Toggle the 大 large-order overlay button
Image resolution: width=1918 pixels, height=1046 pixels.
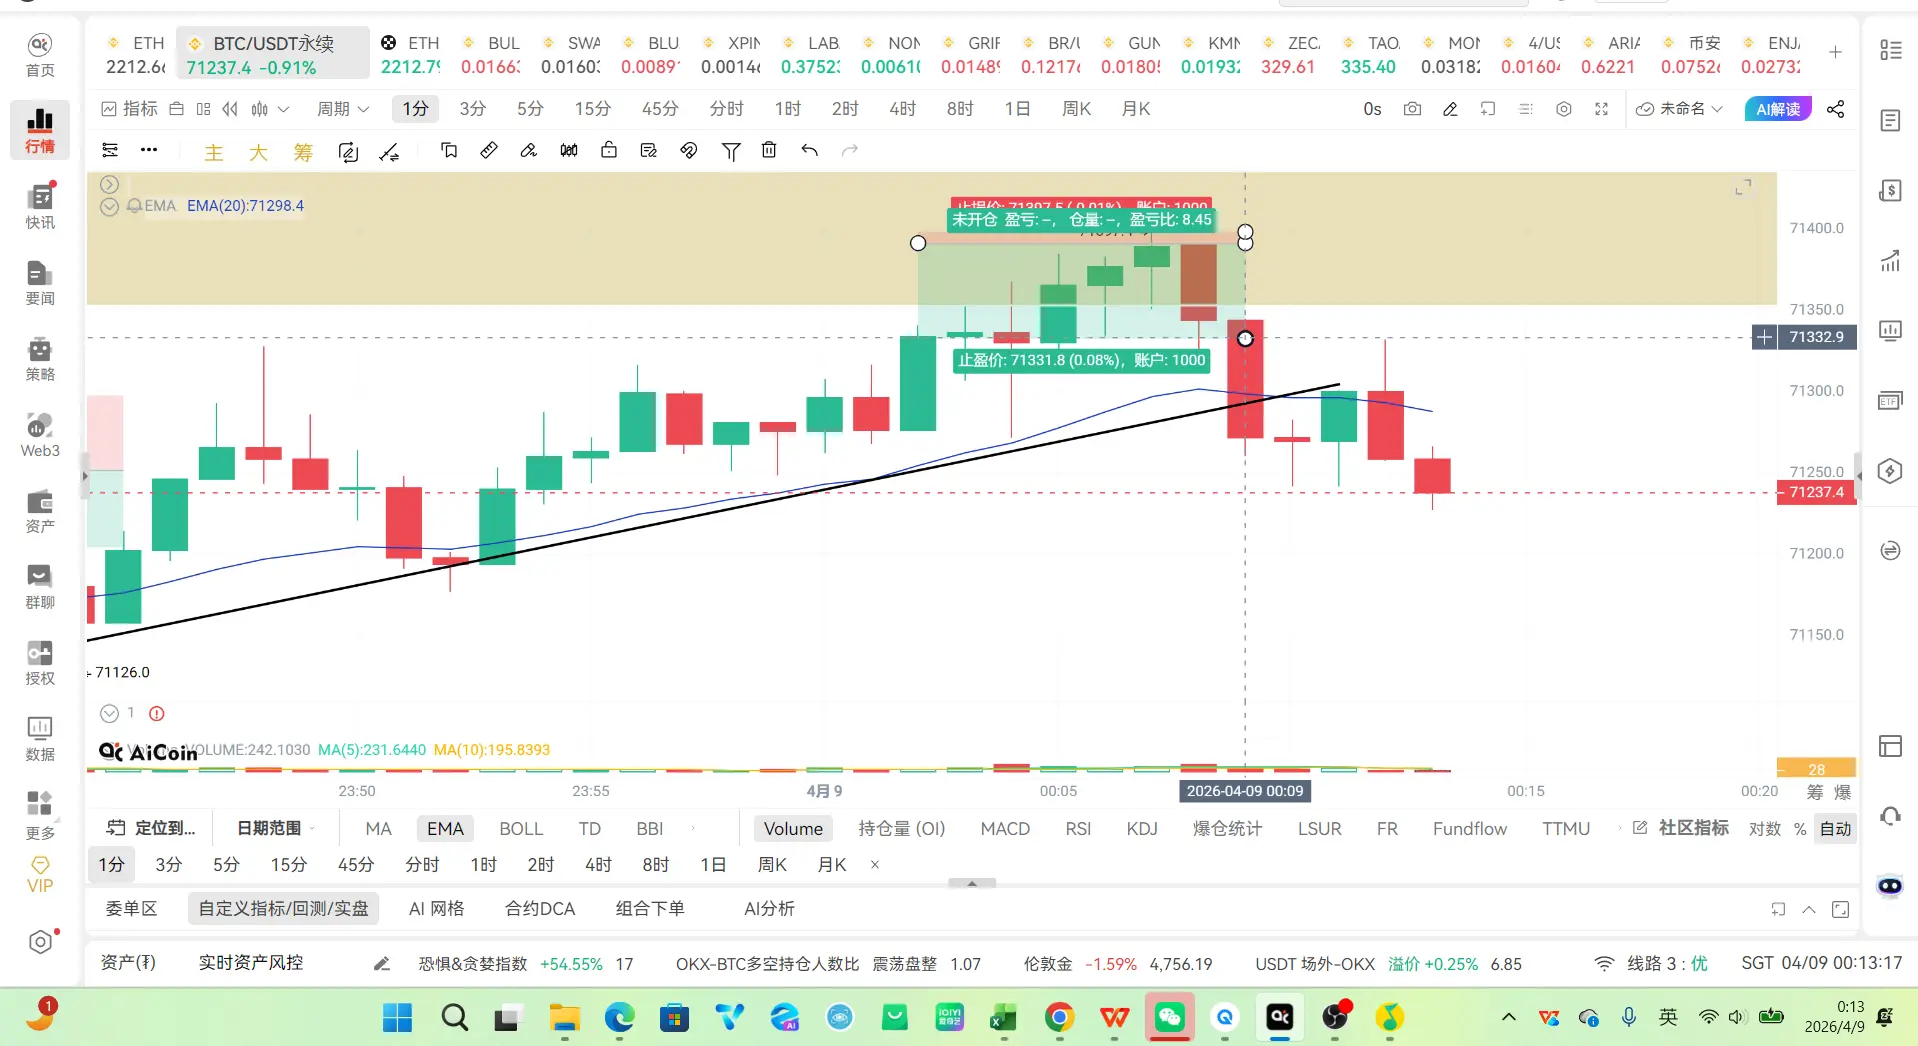(x=258, y=152)
